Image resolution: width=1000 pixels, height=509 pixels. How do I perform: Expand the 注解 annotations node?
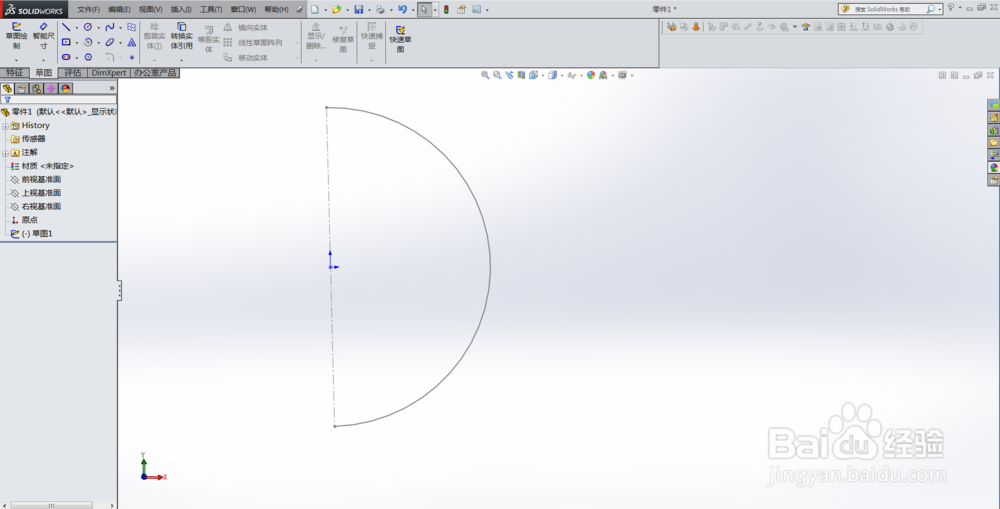(x=5, y=153)
